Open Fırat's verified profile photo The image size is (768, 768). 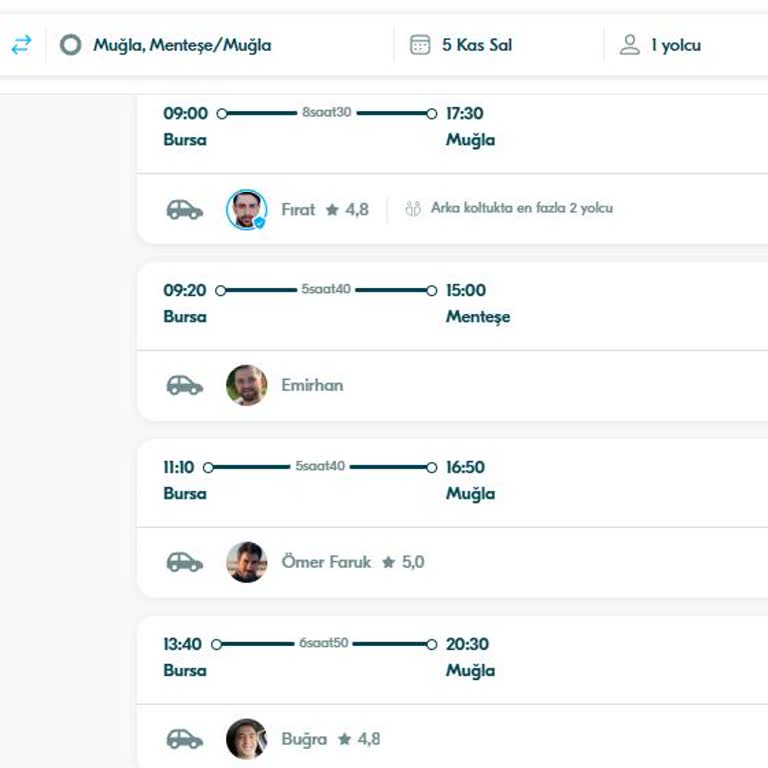coord(246,209)
